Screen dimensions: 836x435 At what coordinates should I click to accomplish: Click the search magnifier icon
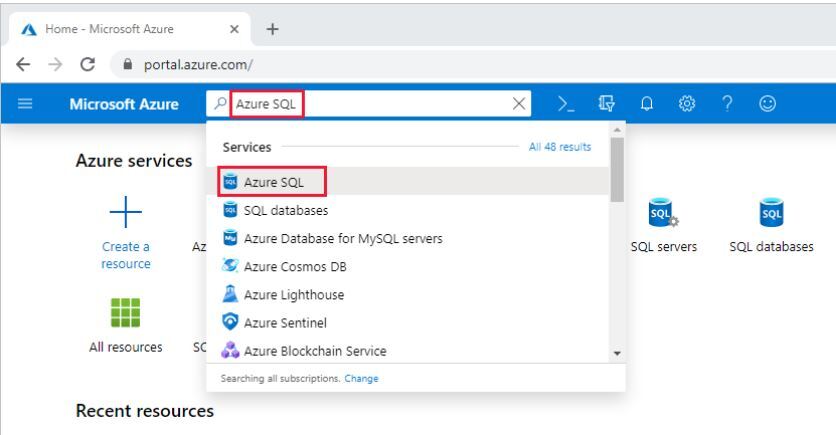pyautogui.click(x=220, y=103)
